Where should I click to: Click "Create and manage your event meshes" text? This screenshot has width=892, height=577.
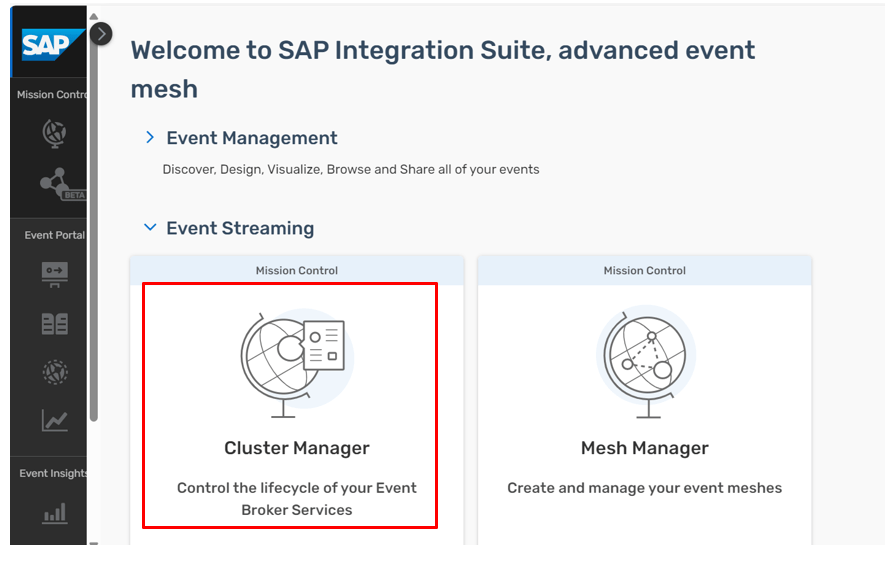pos(645,488)
